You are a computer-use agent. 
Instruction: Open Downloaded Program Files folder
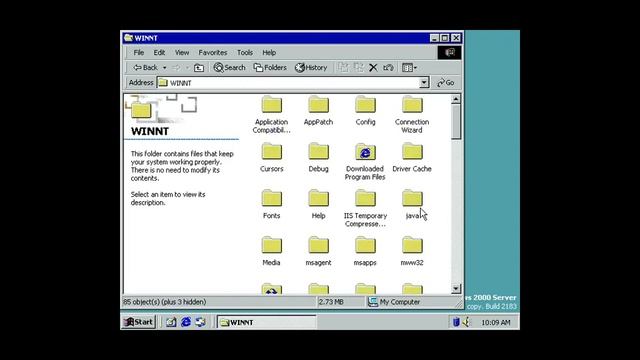(x=365, y=162)
